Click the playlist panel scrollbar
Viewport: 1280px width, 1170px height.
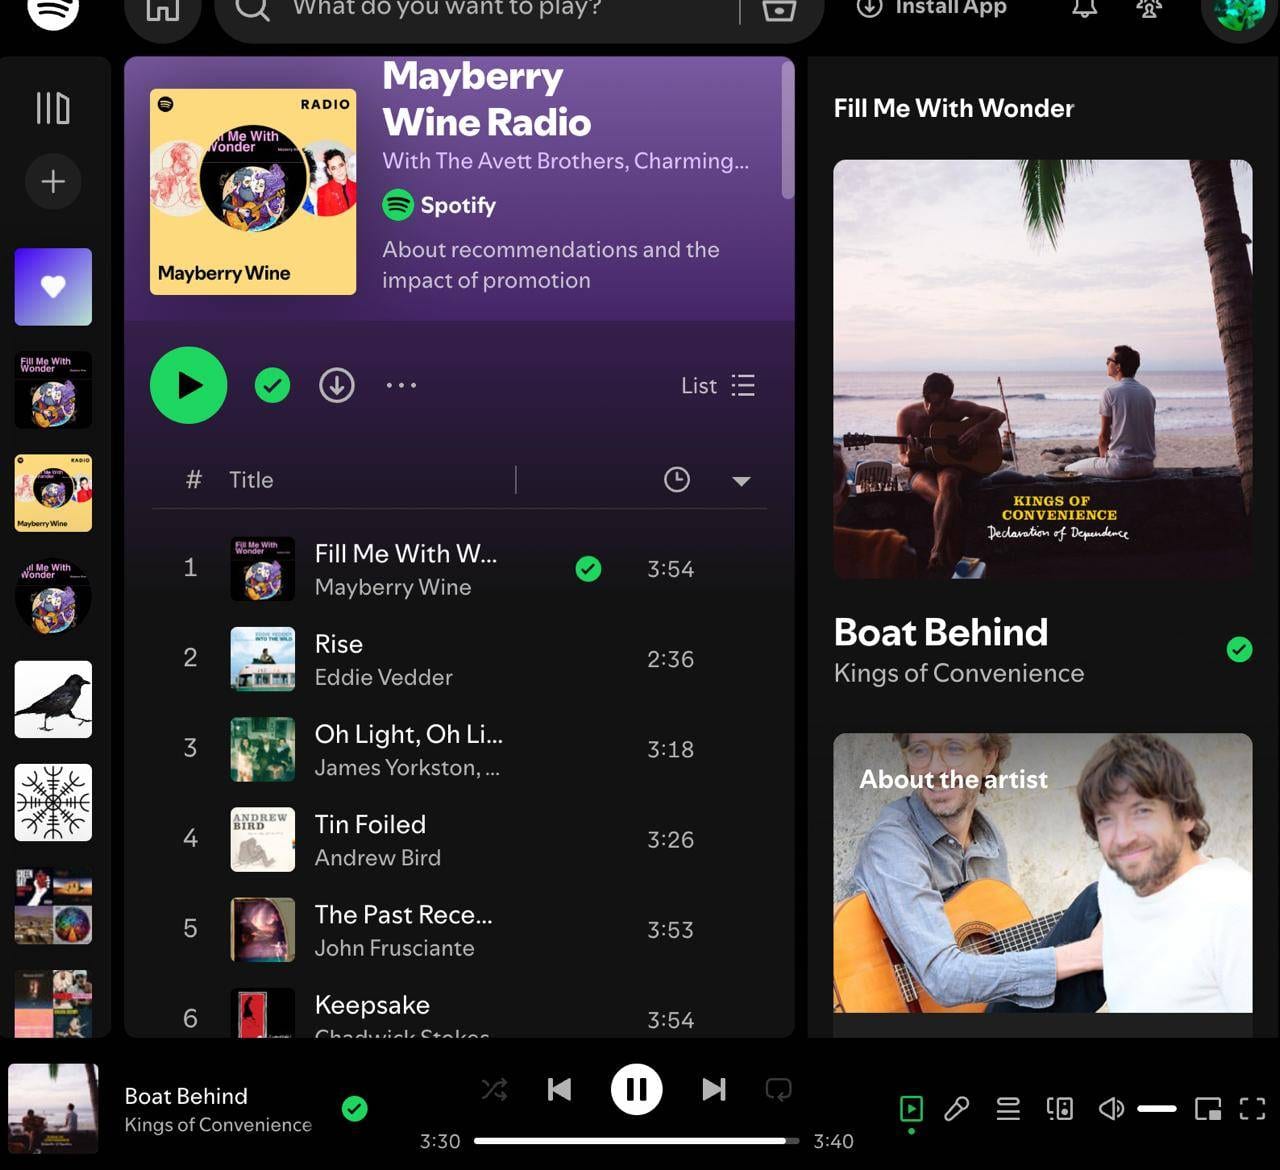[788, 130]
